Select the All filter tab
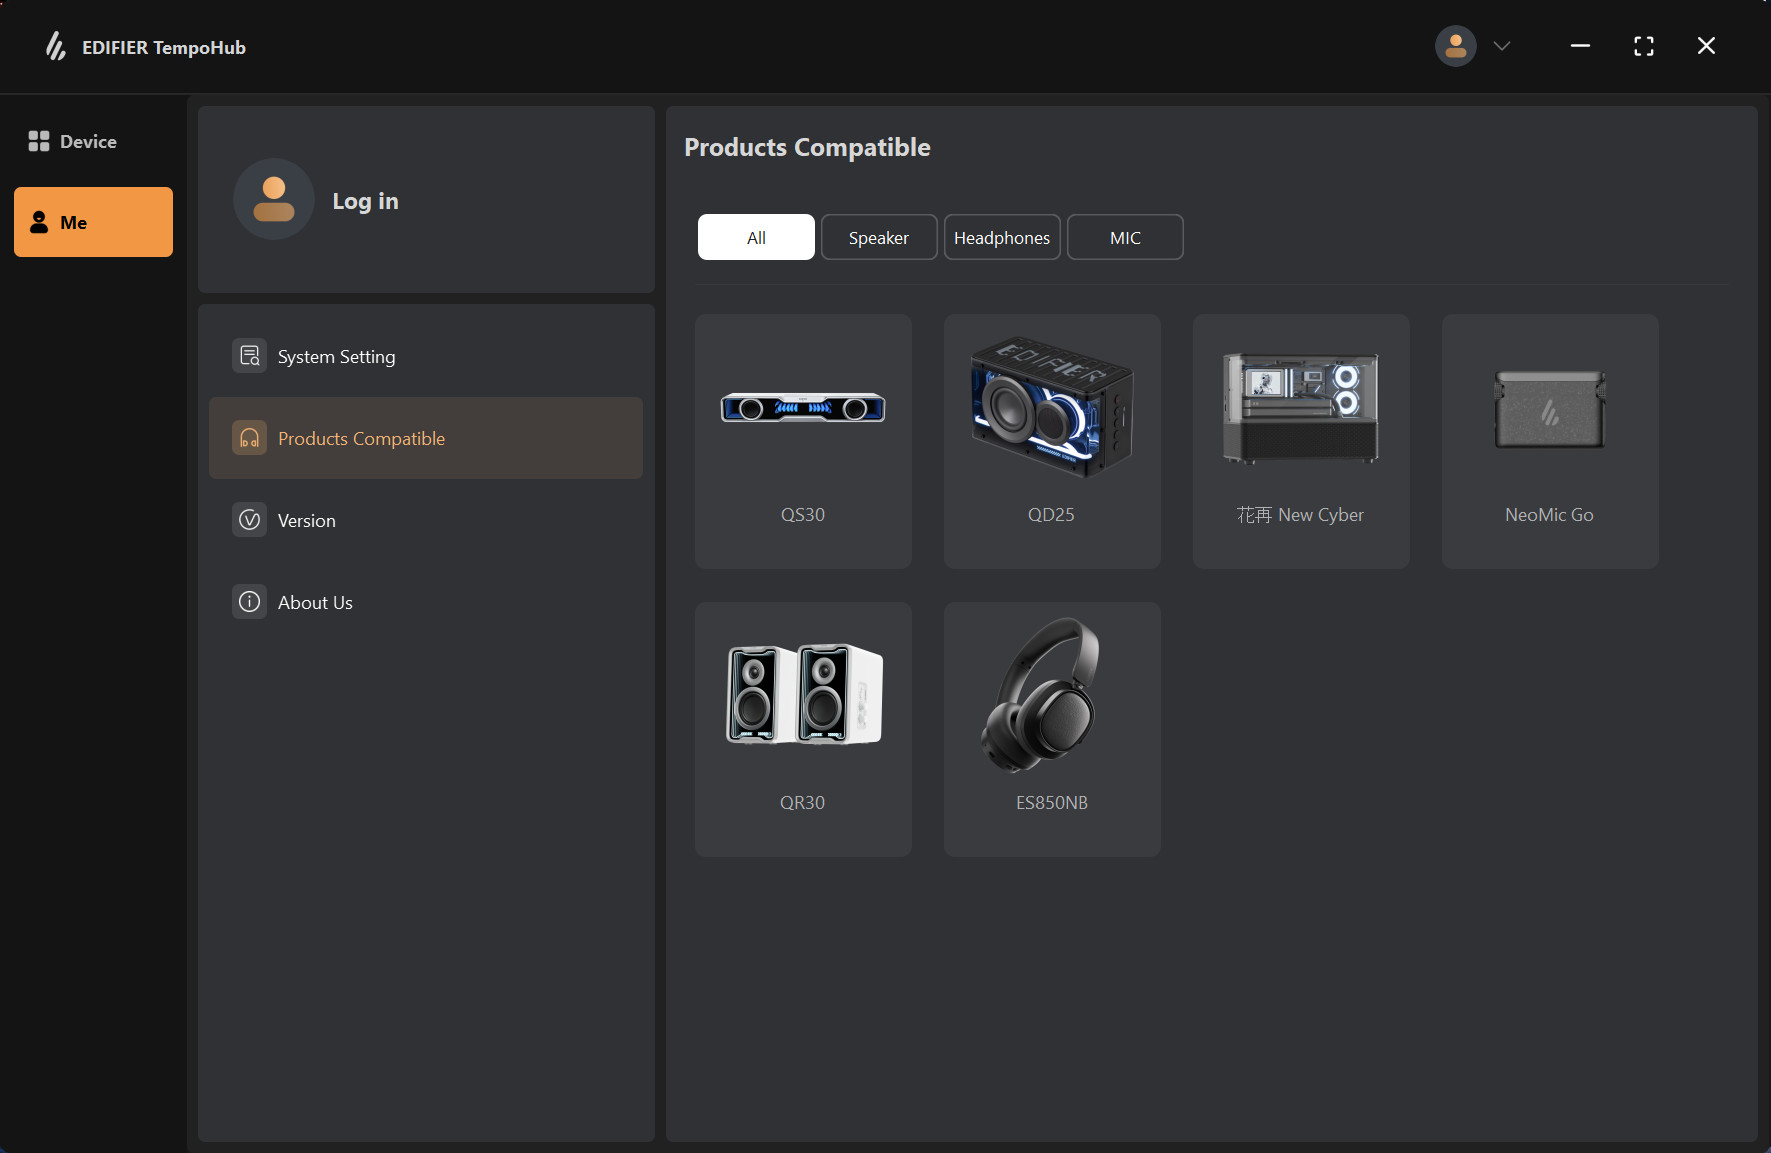The height and width of the screenshot is (1153, 1771). point(756,237)
